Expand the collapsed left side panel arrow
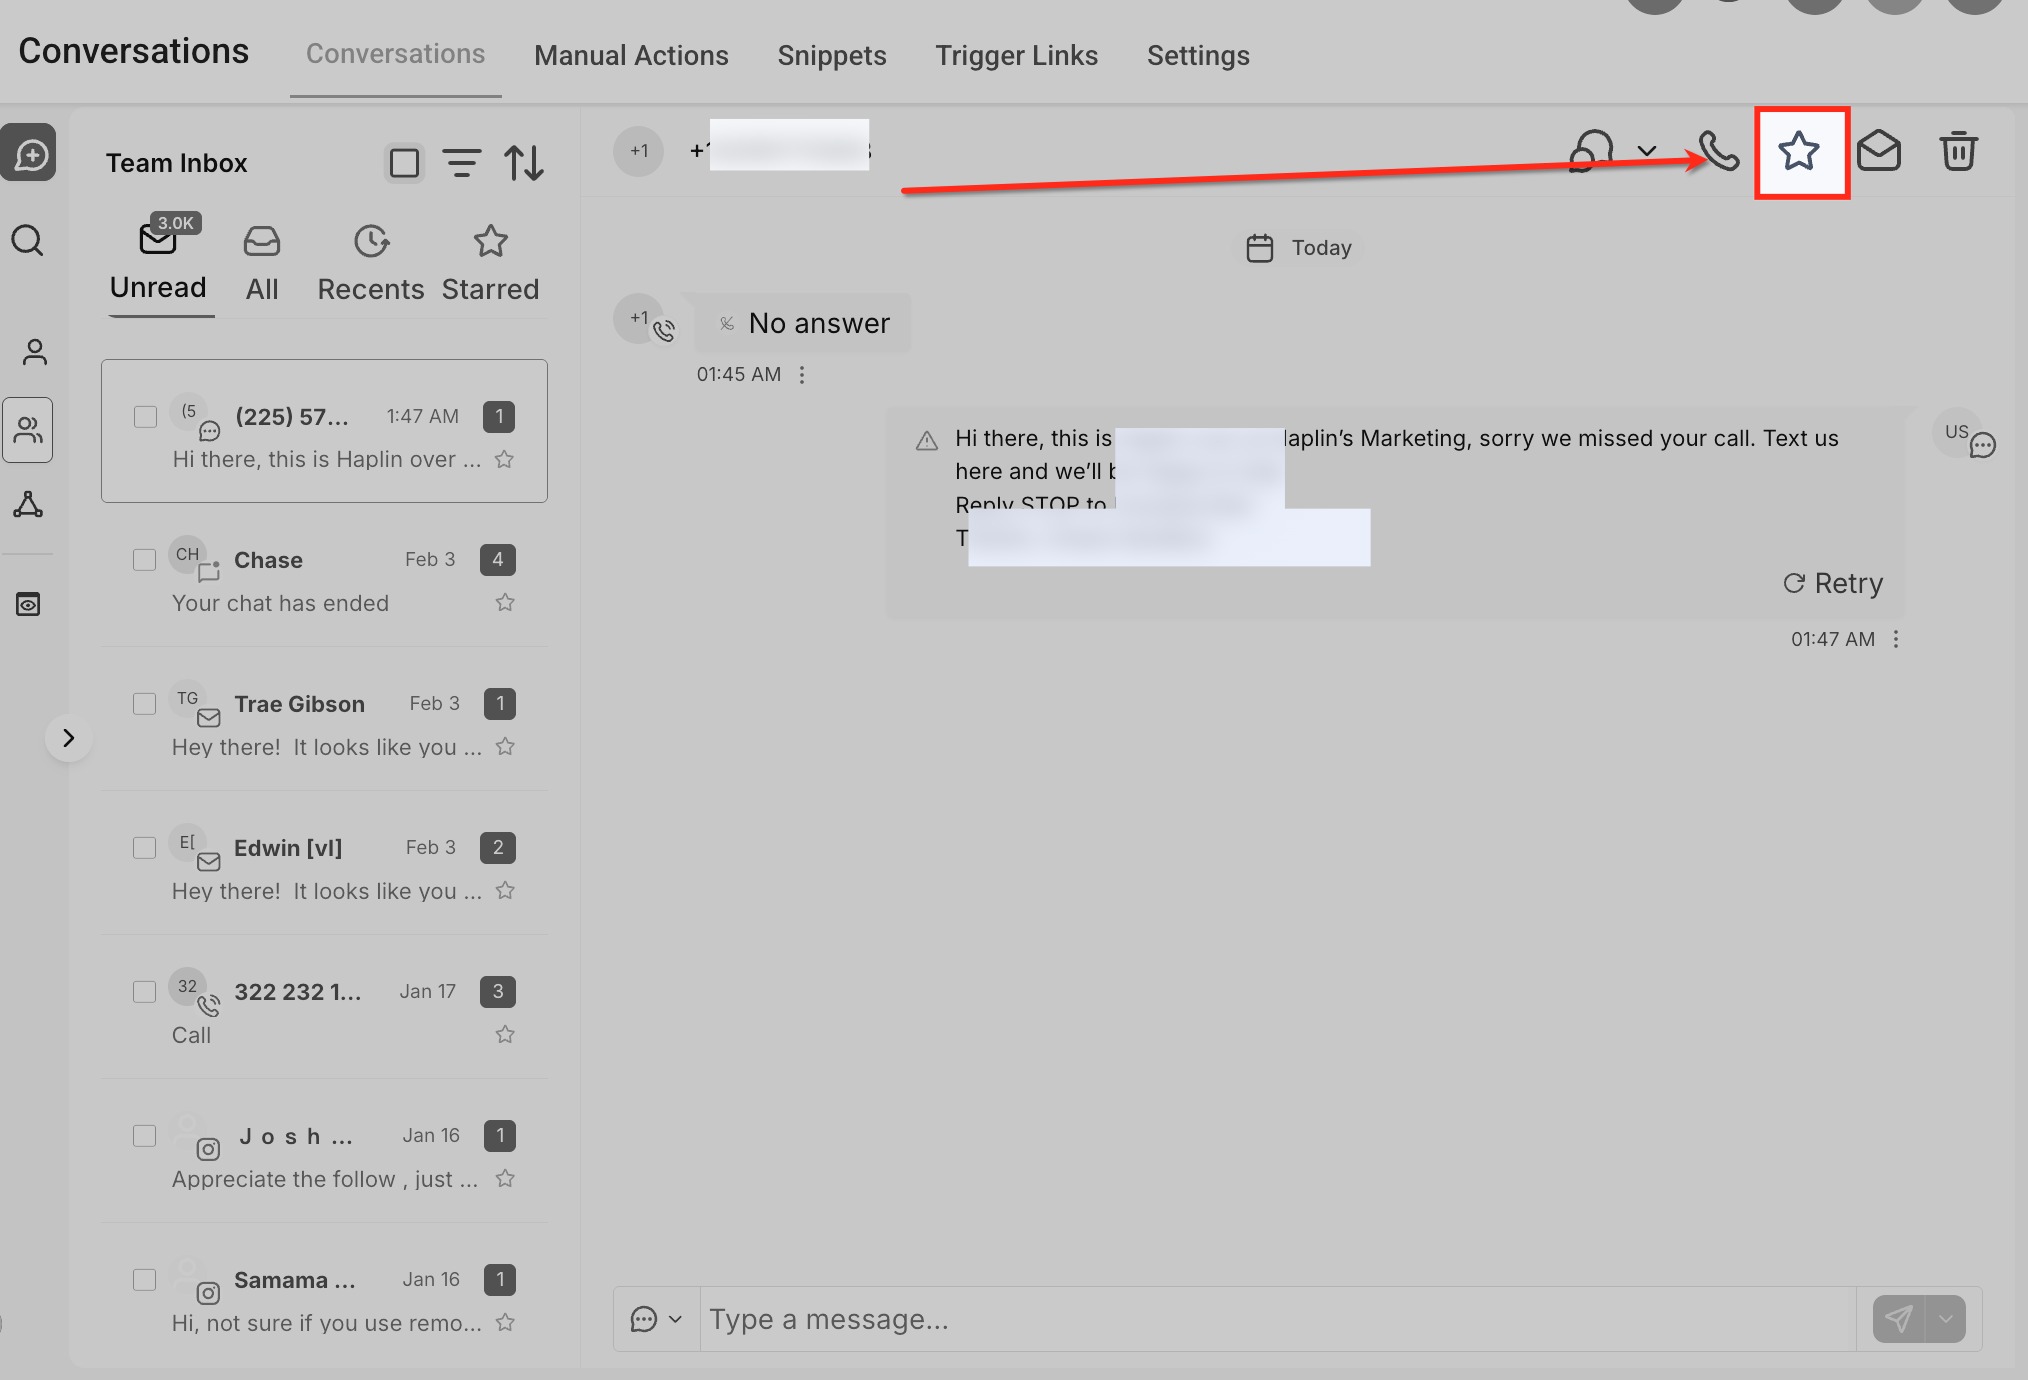The height and width of the screenshot is (1380, 2028). (68, 738)
